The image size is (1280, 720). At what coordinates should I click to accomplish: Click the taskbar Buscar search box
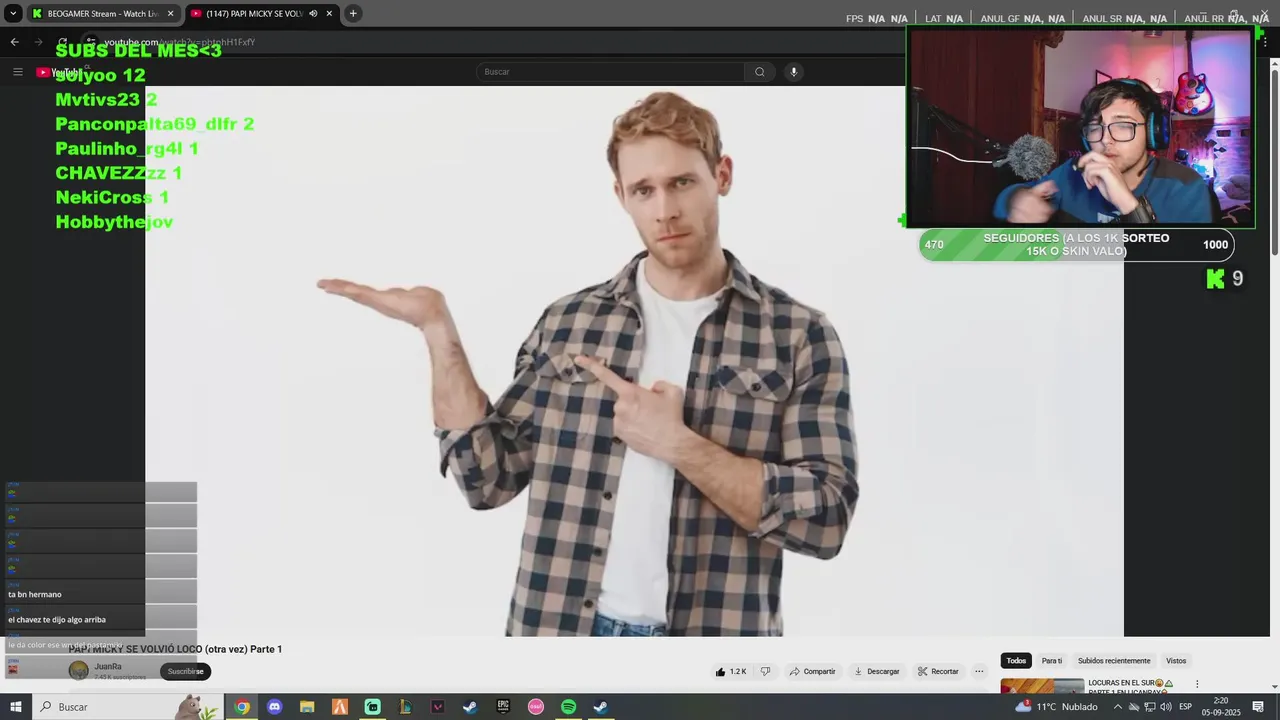(x=128, y=707)
